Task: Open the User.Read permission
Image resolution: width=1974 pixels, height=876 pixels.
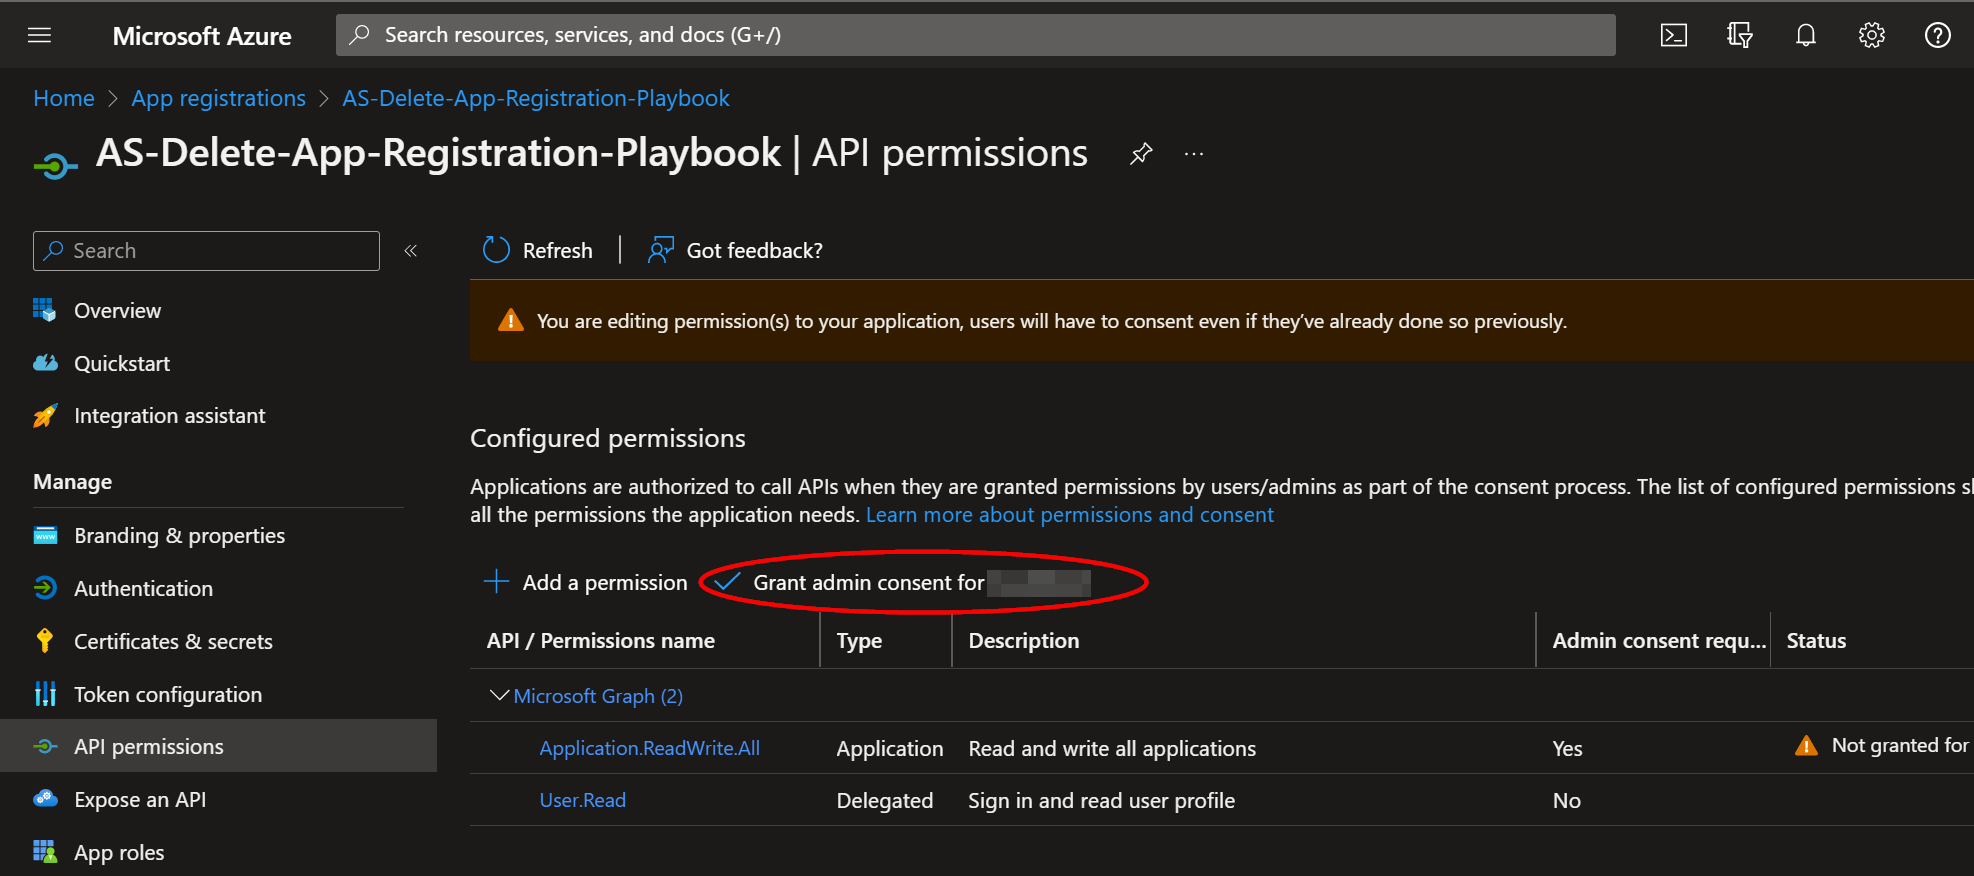Action: 583,800
